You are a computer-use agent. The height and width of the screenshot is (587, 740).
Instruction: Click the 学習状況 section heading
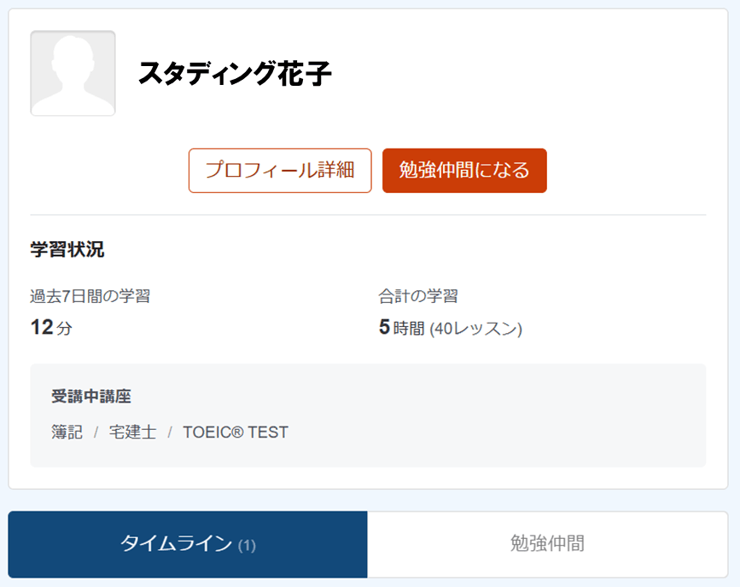67,250
